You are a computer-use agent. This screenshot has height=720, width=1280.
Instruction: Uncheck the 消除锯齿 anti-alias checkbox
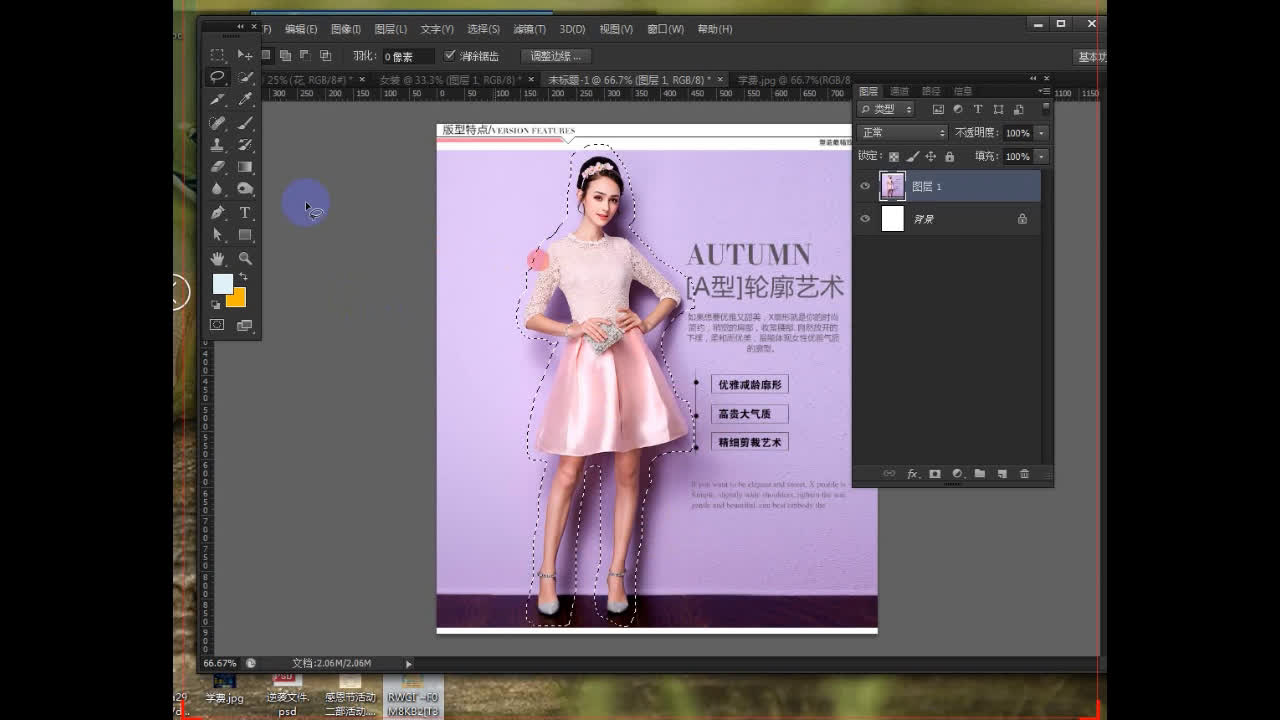coord(450,56)
